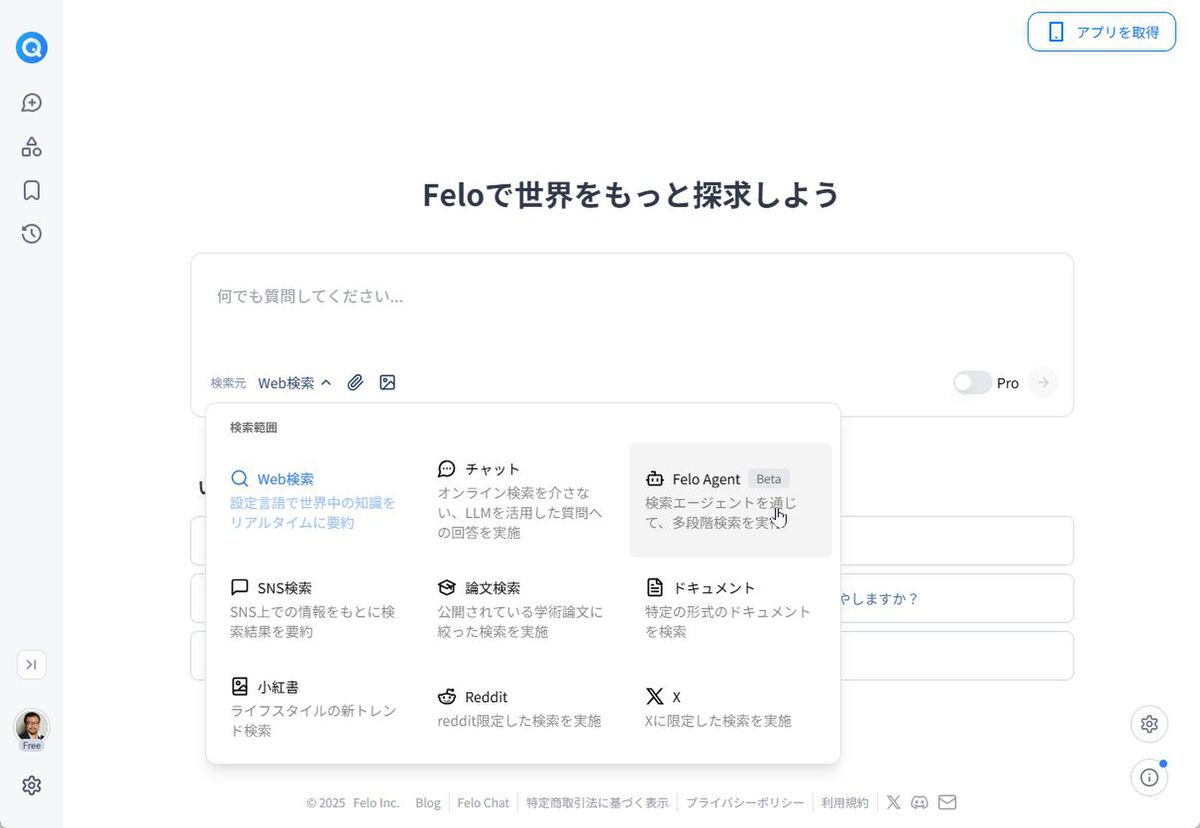The image size is (1200, 828).
Task: Open the sidebar settings gear at the bottom left
Action: tap(32, 785)
